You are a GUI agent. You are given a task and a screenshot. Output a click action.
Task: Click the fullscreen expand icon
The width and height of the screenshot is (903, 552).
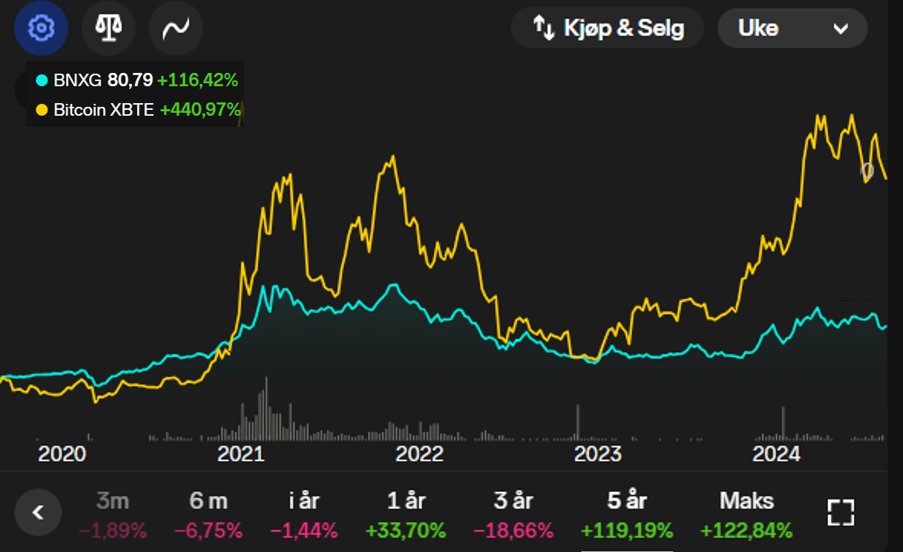coord(841,512)
